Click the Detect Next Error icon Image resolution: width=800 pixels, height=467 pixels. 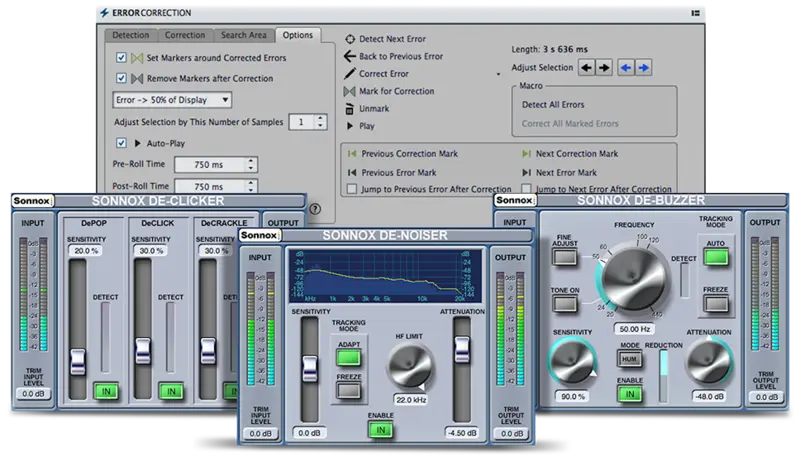coord(350,38)
